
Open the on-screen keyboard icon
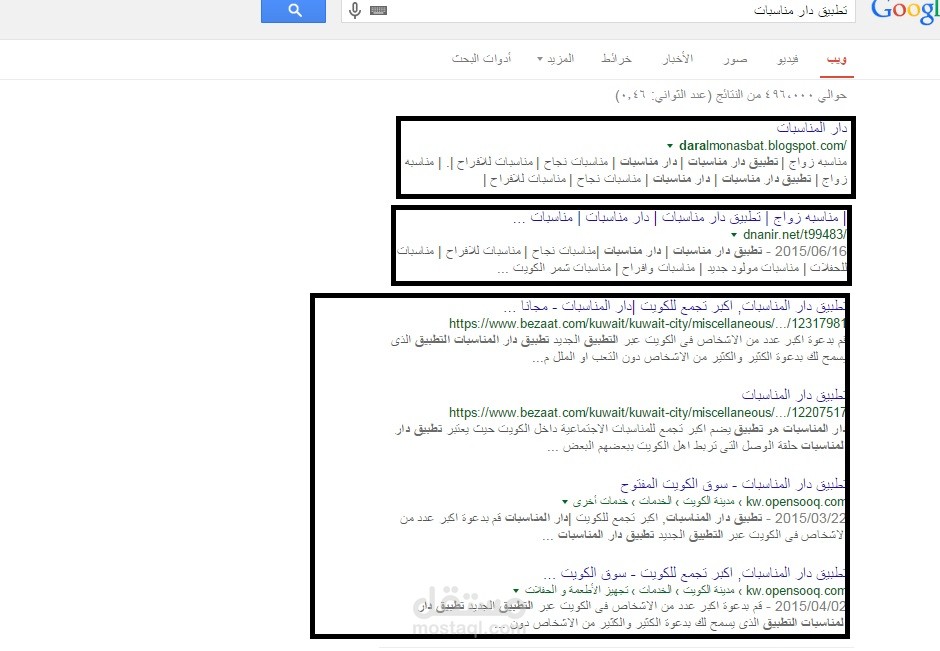(x=378, y=10)
